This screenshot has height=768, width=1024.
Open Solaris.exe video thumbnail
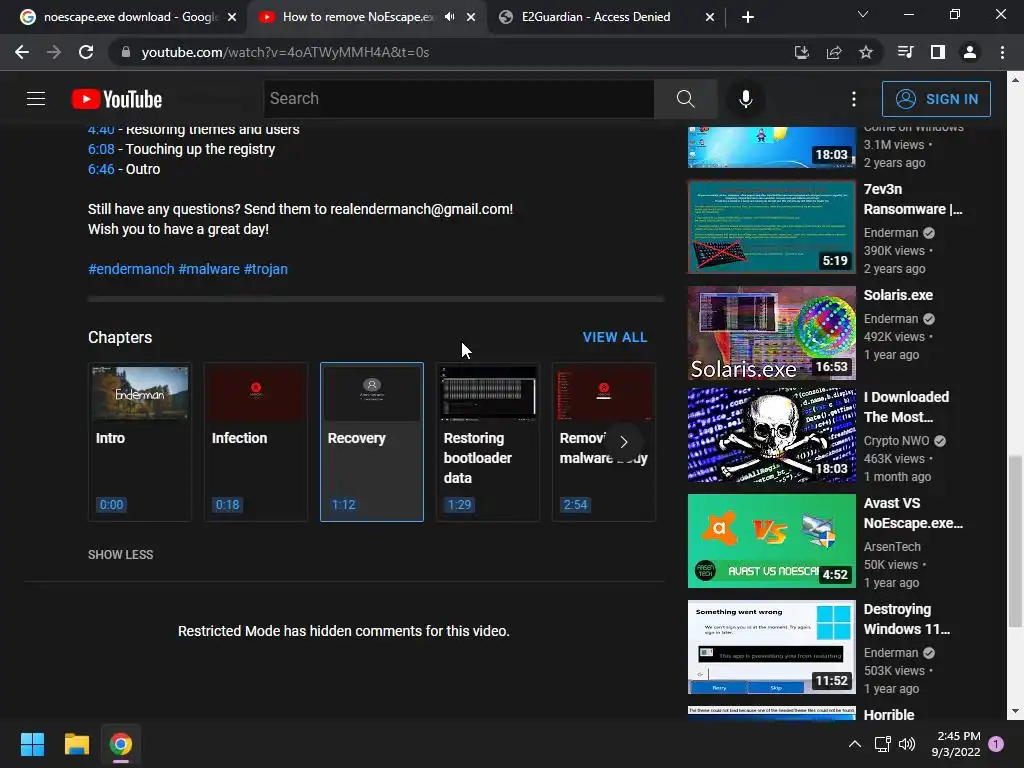tap(771, 333)
